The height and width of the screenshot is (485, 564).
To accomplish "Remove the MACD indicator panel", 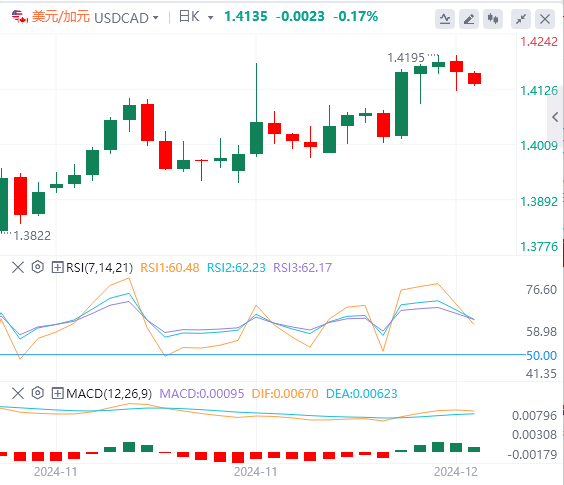I will pos(18,393).
